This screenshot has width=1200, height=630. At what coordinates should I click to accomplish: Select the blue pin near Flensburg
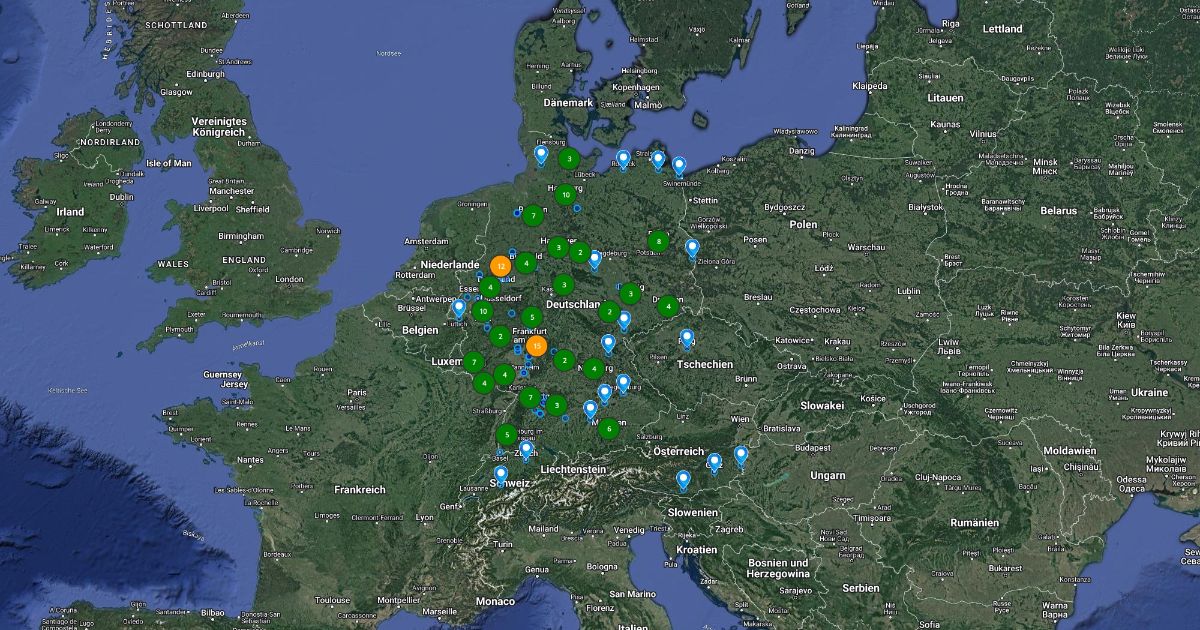pyautogui.click(x=541, y=154)
